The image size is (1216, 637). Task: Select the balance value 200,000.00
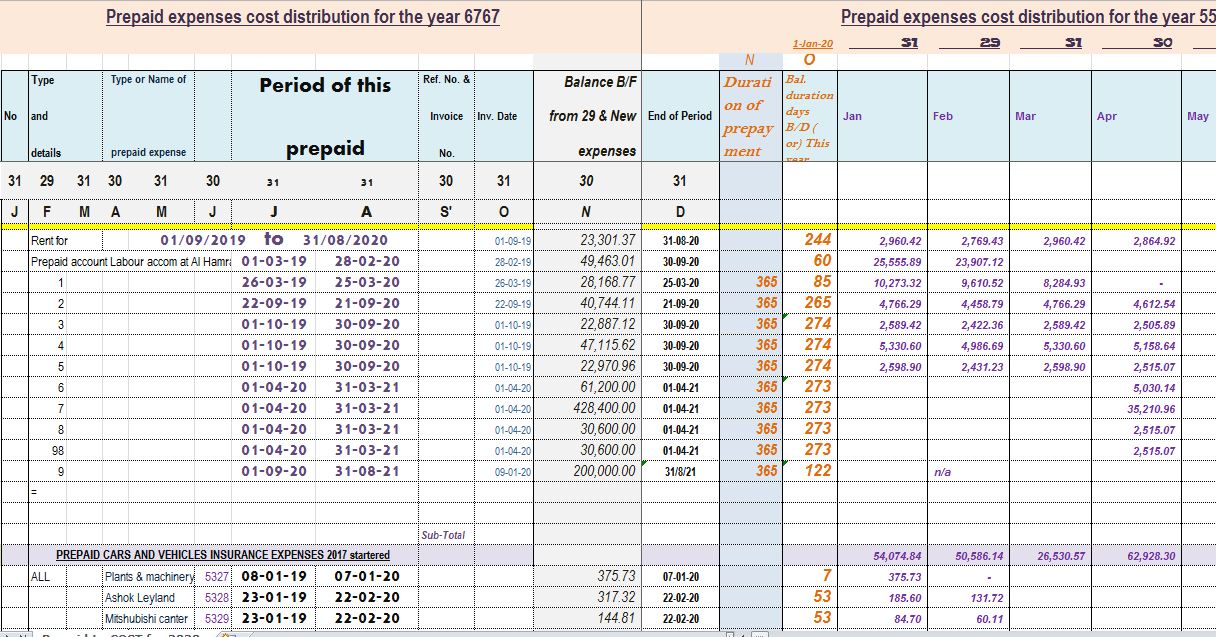(x=604, y=471)
